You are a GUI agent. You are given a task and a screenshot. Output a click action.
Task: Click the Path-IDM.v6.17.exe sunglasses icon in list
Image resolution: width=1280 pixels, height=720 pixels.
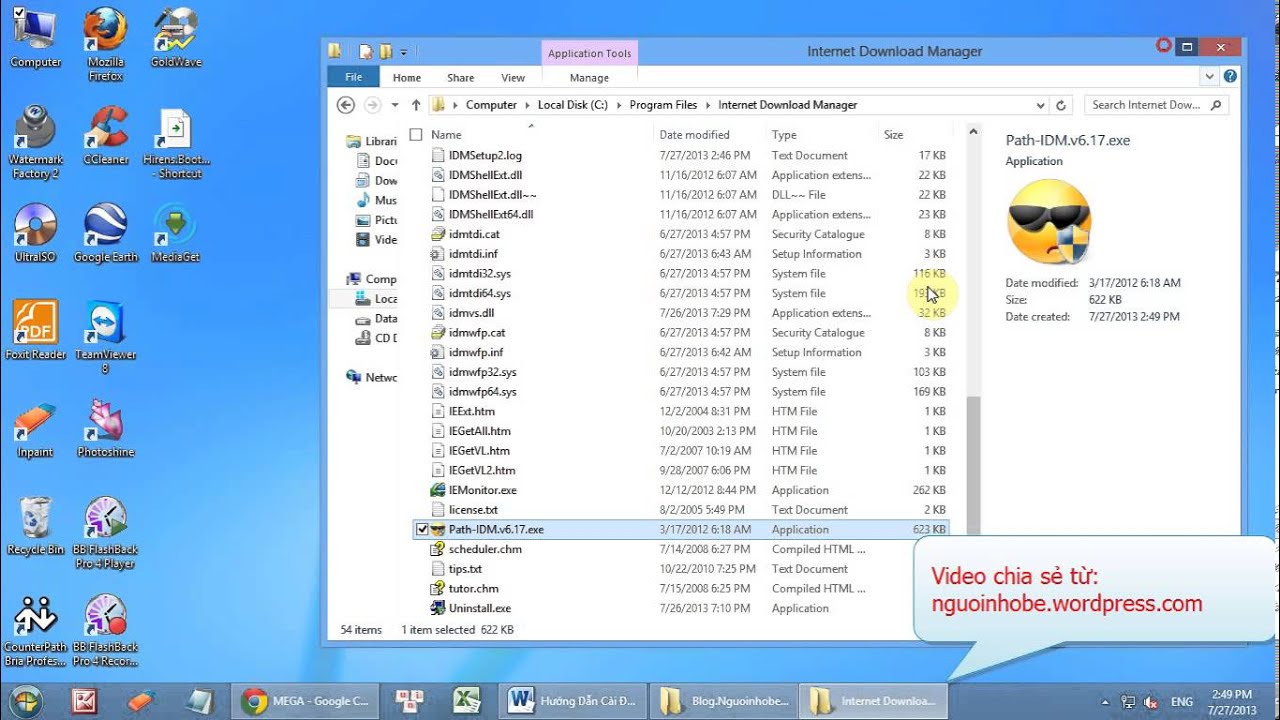pos(438,530)
